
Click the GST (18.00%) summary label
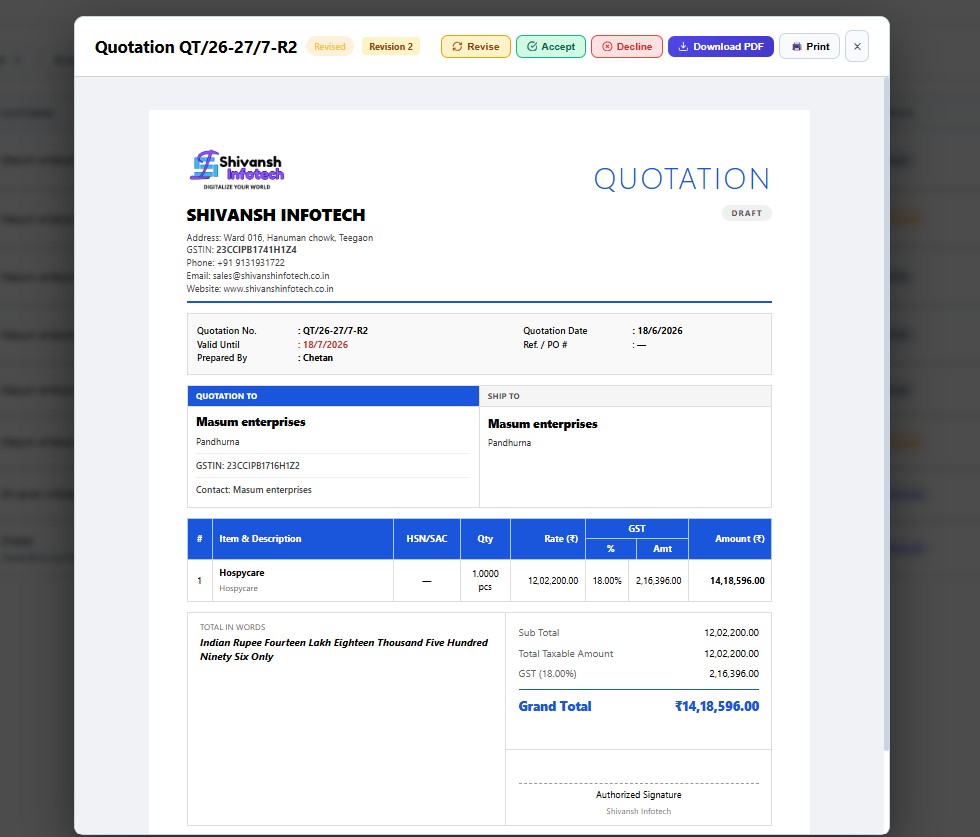point(547,674)
